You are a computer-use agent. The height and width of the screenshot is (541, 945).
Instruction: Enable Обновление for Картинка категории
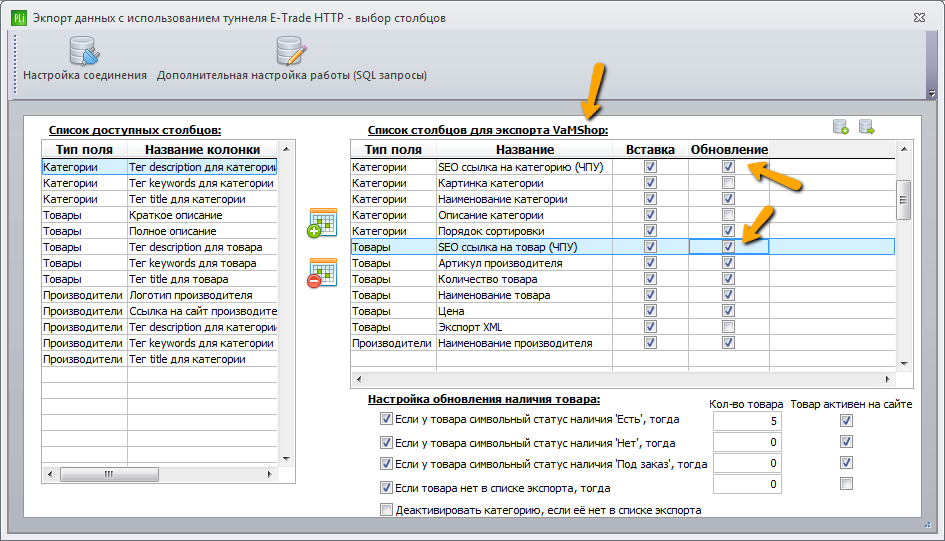pyautogui.click(x=729, y=183)
